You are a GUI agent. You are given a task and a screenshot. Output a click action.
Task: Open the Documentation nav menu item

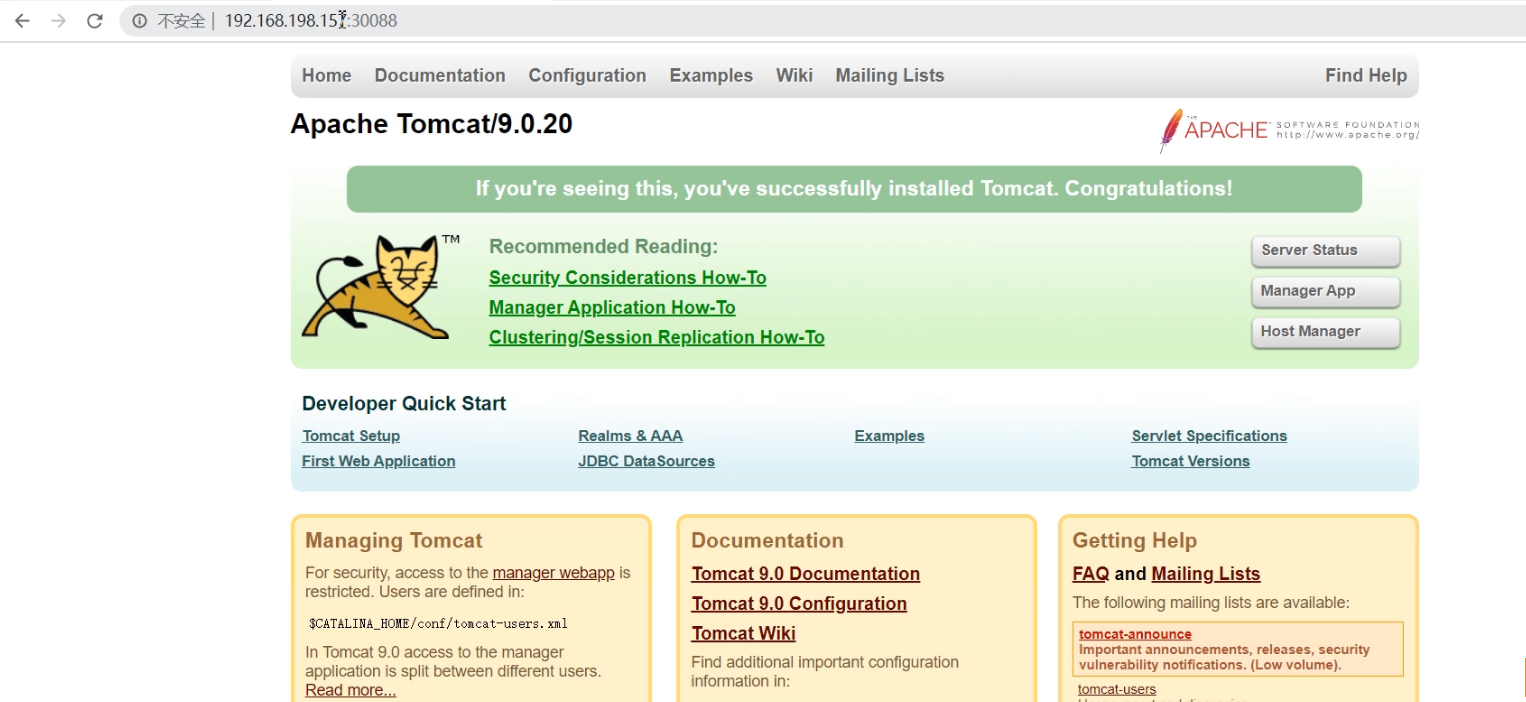(439, 76)
